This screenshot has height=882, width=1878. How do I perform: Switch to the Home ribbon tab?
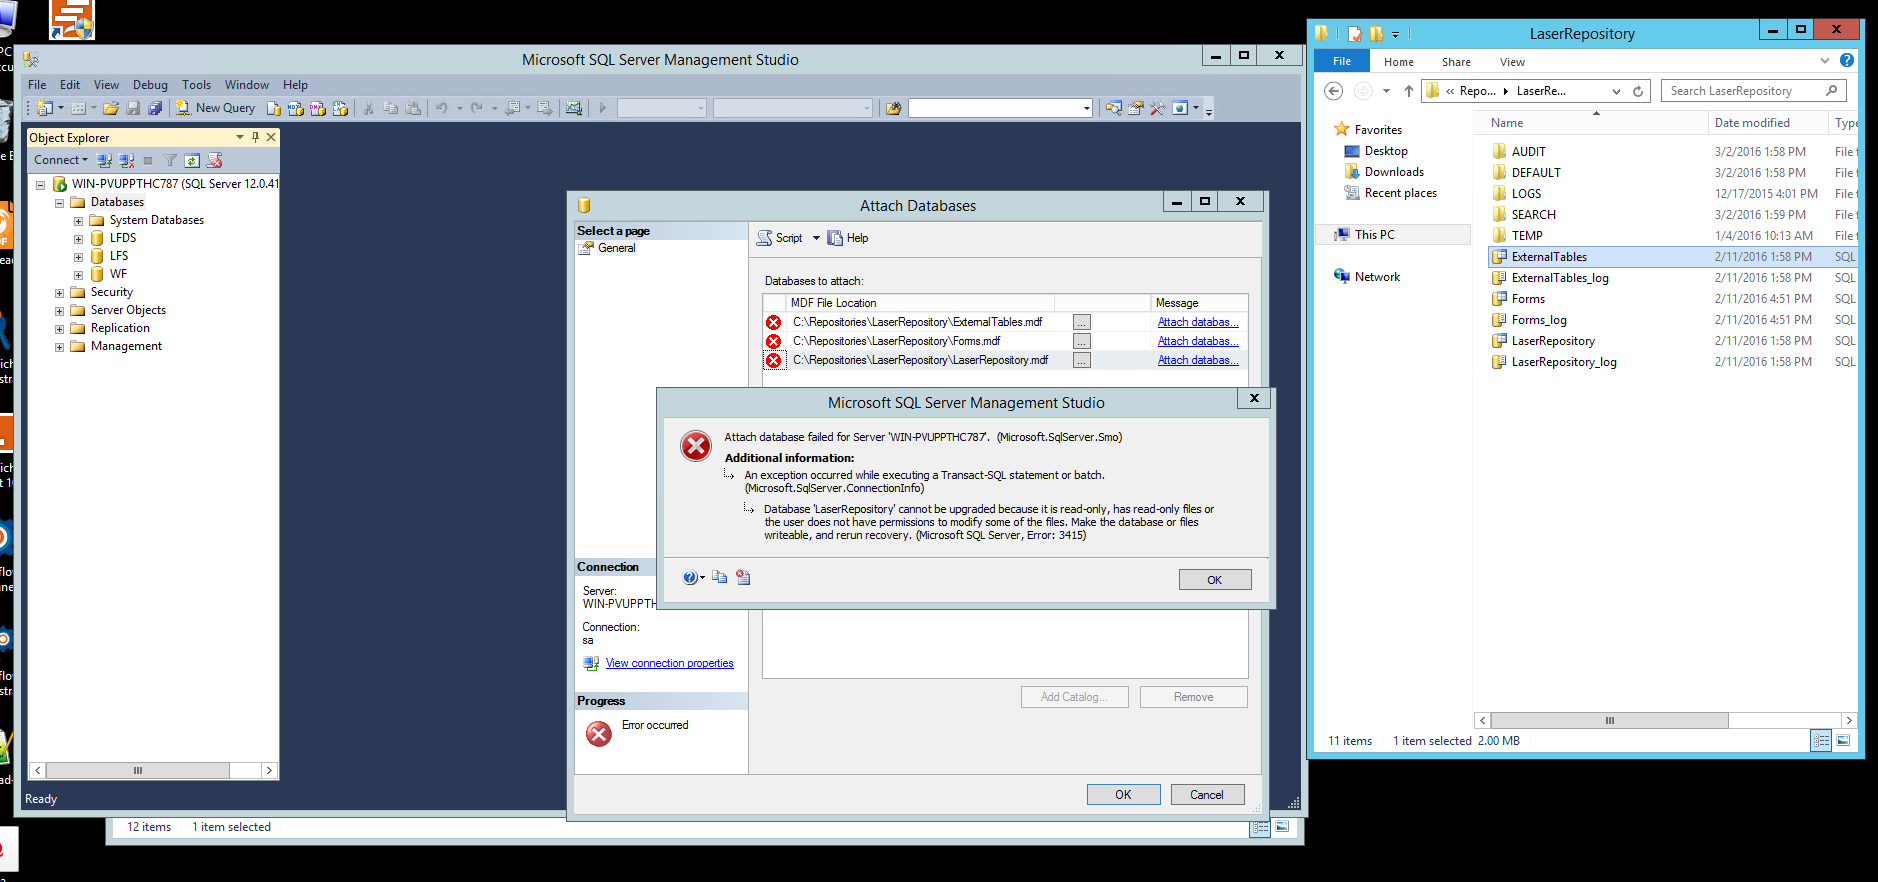[x=1399, y=62]
